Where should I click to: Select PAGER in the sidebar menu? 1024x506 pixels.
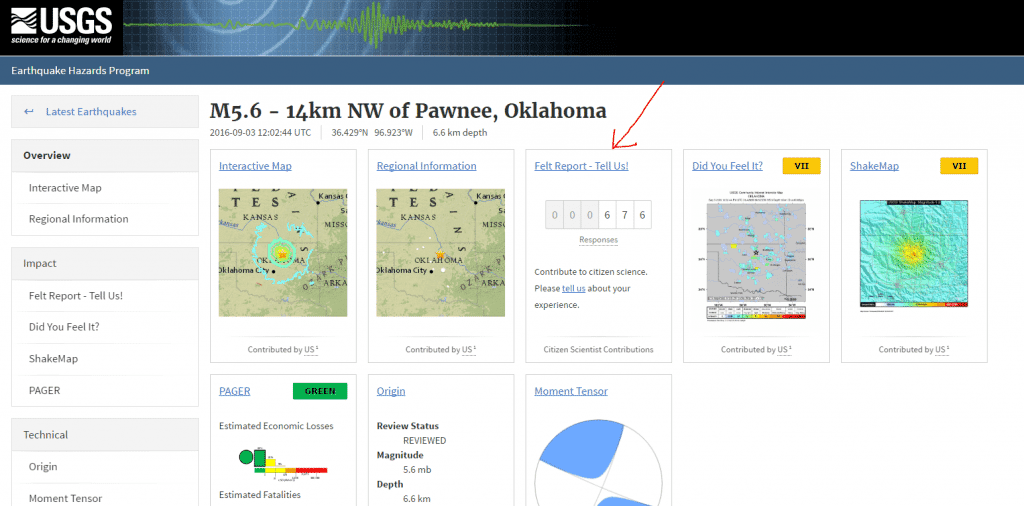click(x=46, y=390)
